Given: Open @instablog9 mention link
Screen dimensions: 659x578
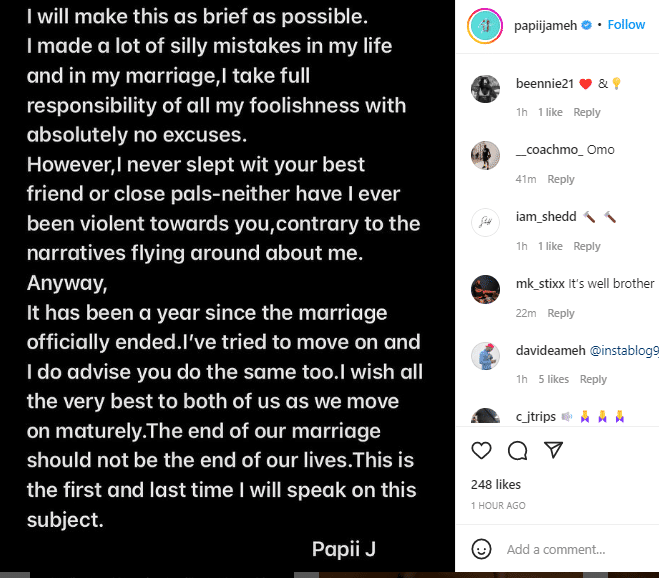Looking at the screenshot, I should point(624,350).
